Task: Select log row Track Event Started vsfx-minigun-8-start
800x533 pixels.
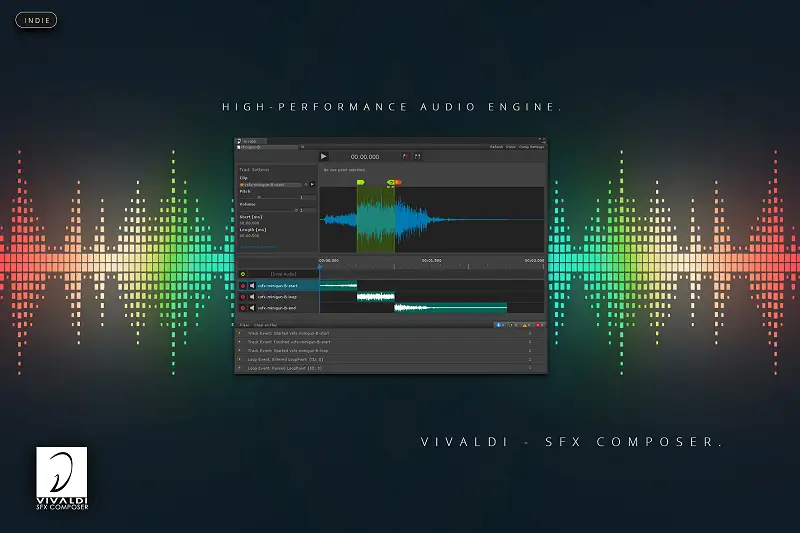Action: 391,334
